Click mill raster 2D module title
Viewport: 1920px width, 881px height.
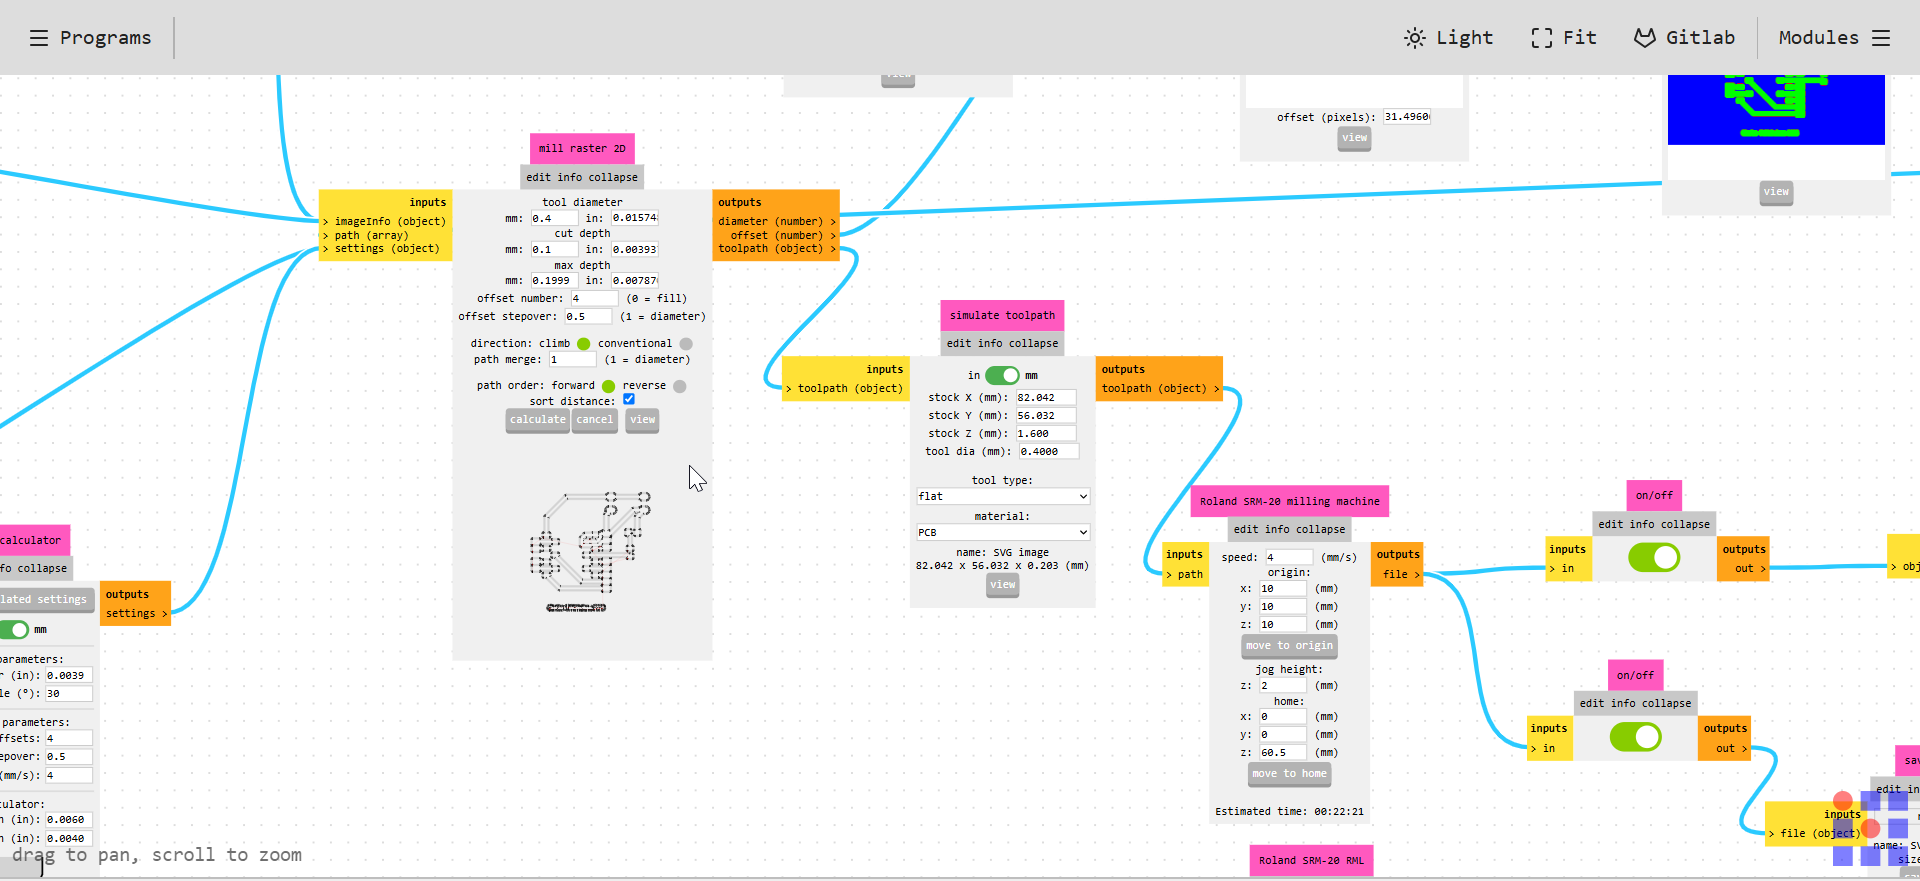tap(582, 149)
